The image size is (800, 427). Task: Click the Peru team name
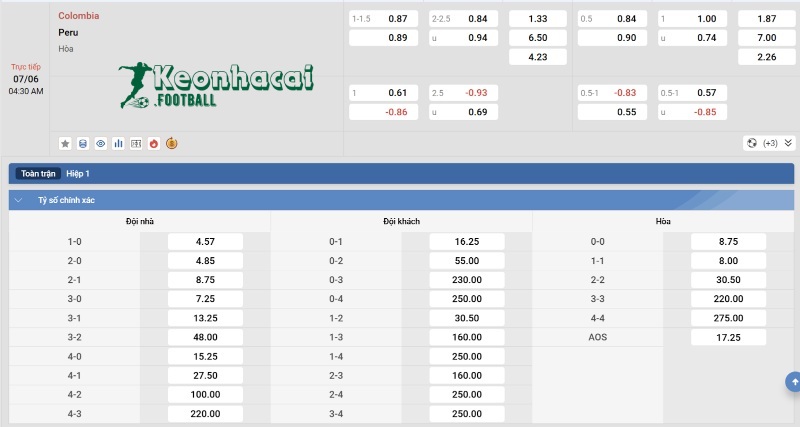(68, 32)
